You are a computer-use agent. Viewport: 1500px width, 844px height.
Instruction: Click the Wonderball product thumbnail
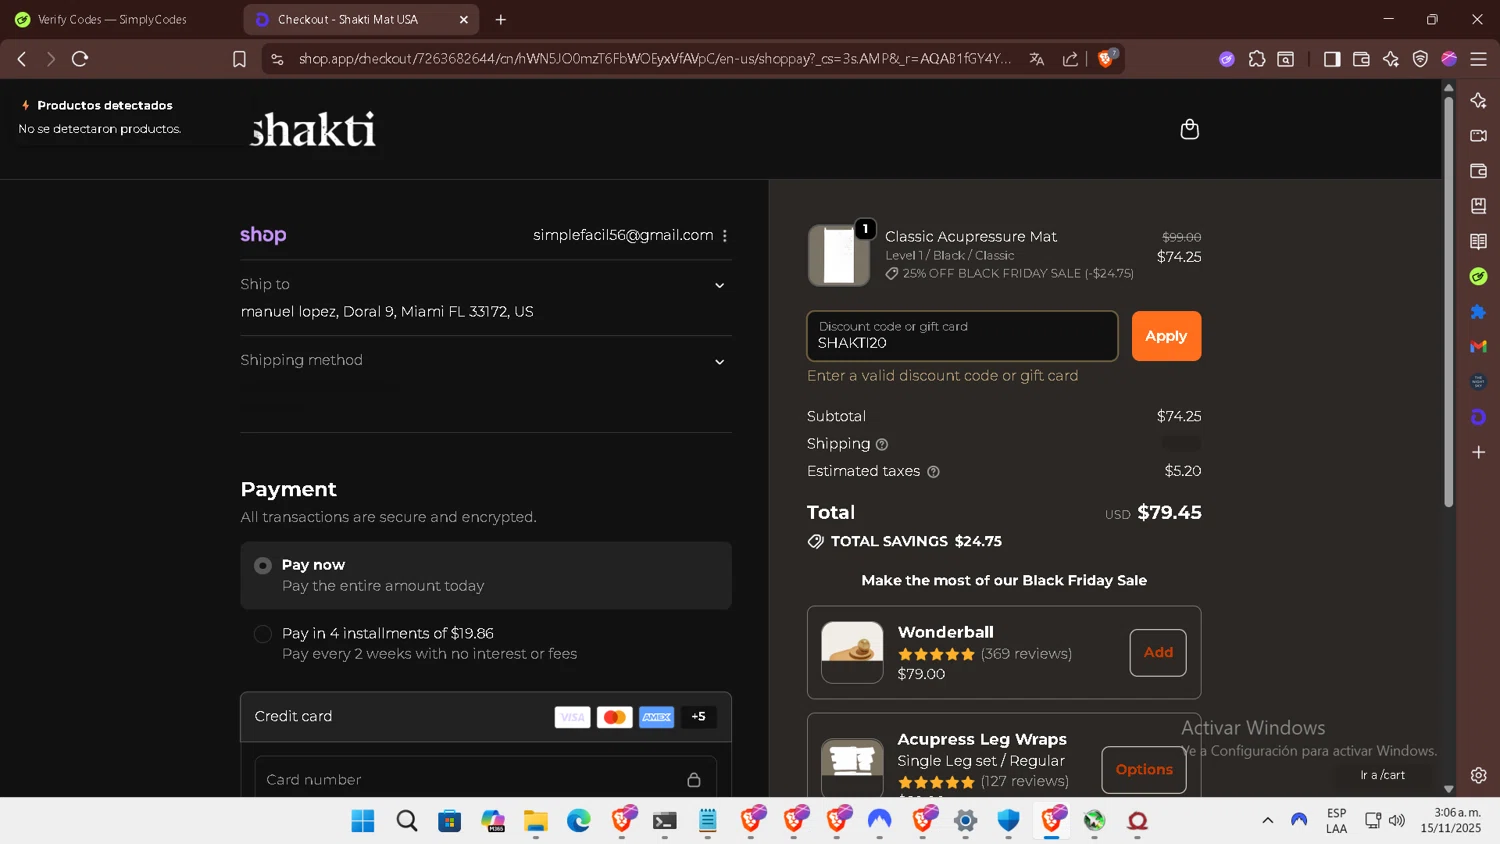pos(852,652)
